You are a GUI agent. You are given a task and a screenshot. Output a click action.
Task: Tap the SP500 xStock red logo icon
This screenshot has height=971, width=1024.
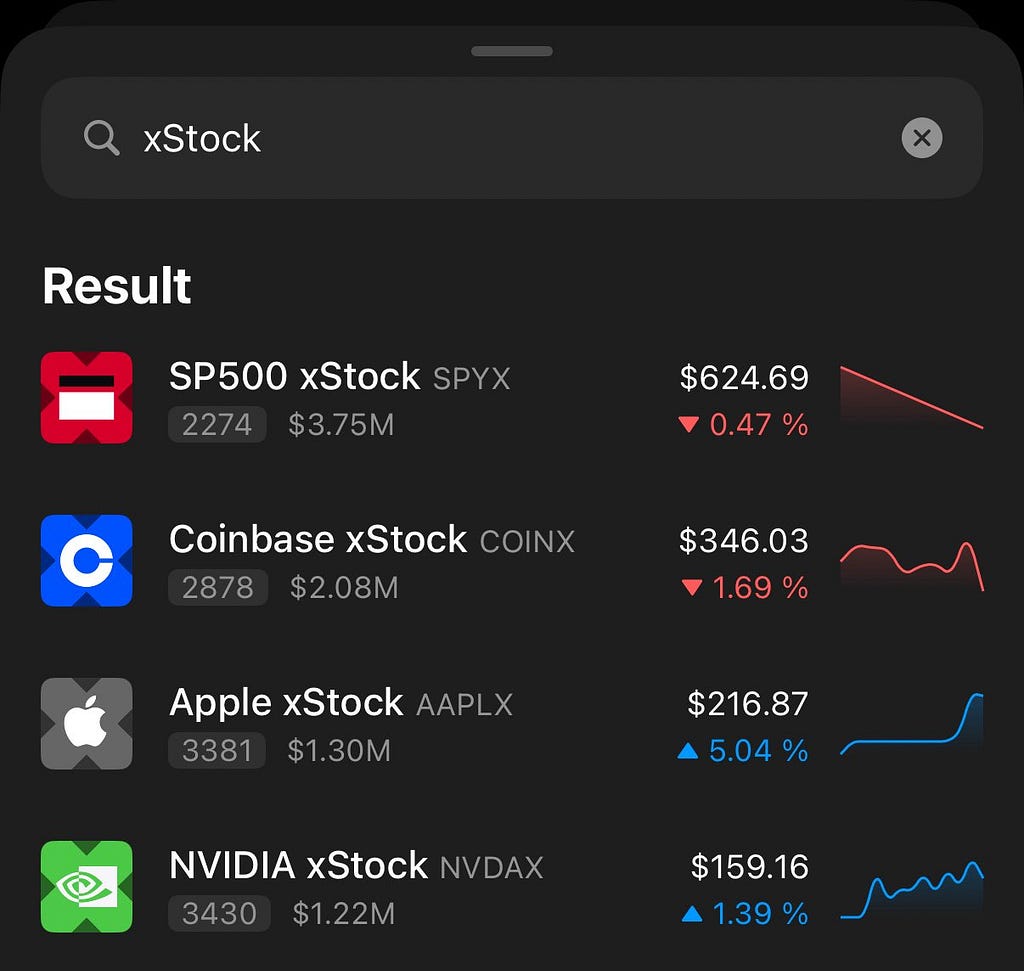[87, 397]
